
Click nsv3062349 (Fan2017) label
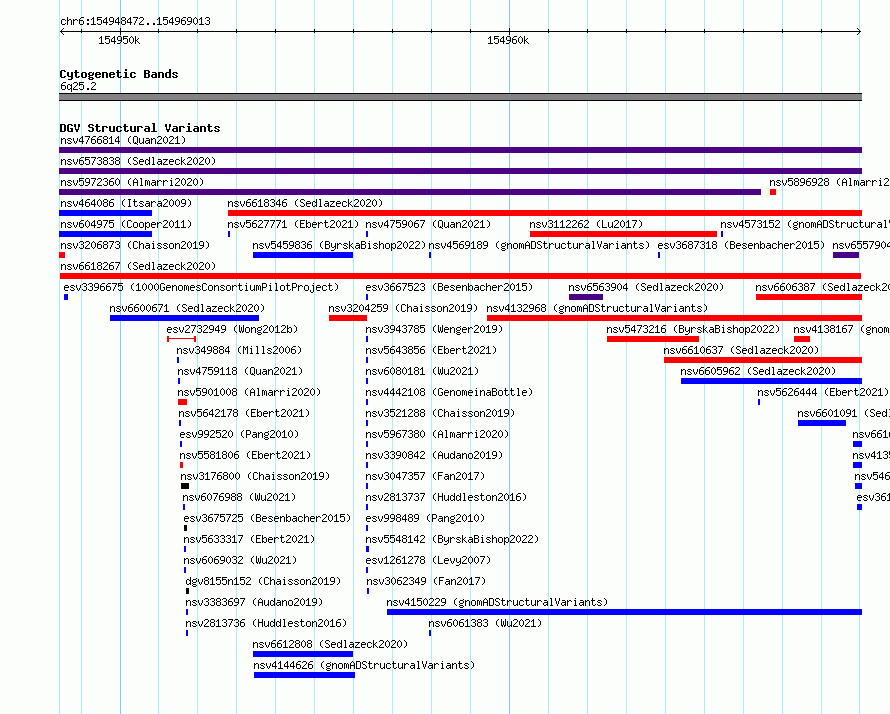point(426,581)
